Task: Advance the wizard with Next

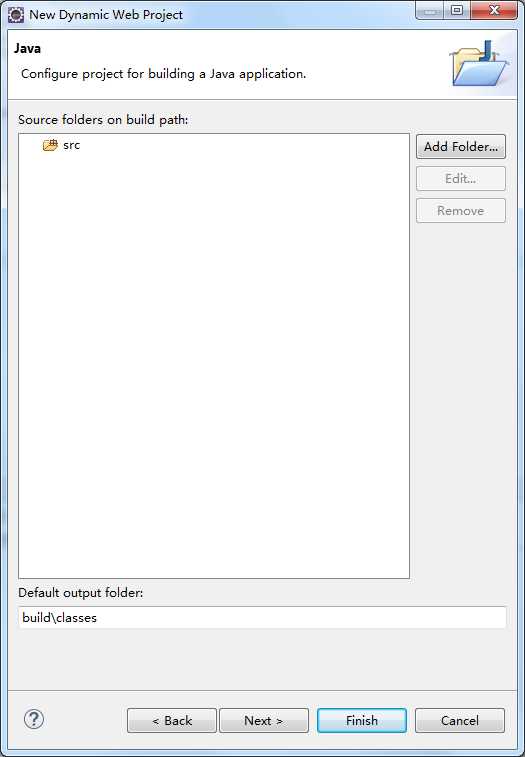Action: click(x=264, y=720)
